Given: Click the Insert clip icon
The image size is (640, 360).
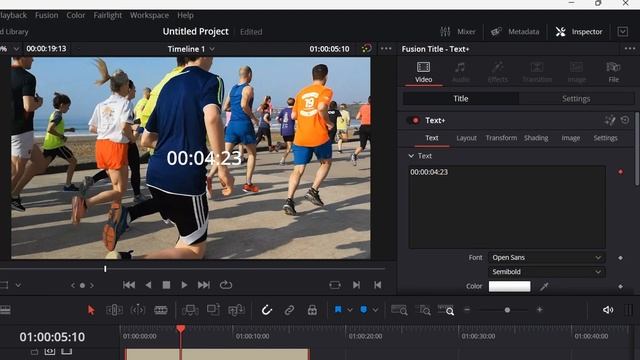Looking at the screenshot, I should [x=190, y=310].
